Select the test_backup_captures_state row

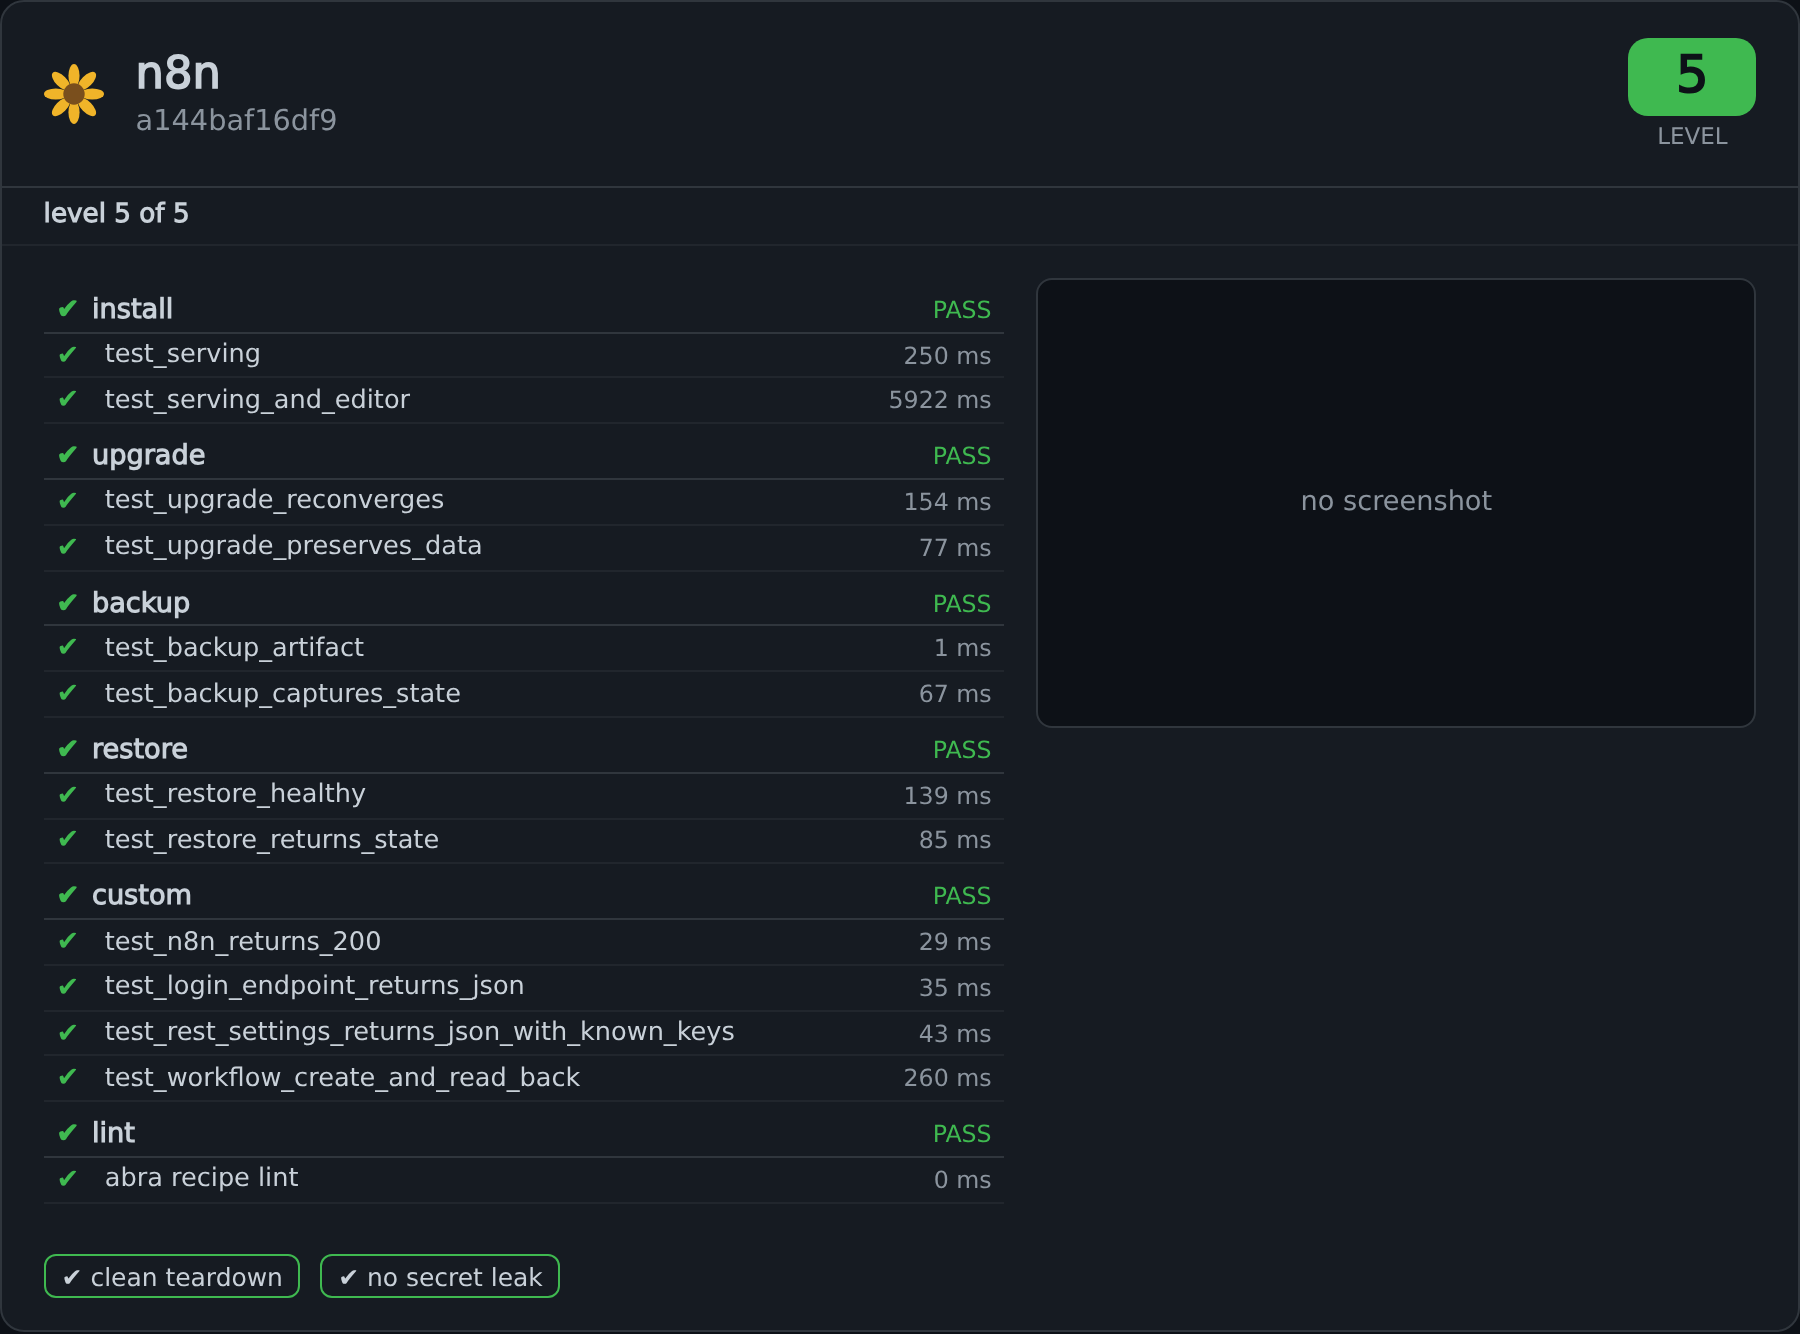point(524,694)
